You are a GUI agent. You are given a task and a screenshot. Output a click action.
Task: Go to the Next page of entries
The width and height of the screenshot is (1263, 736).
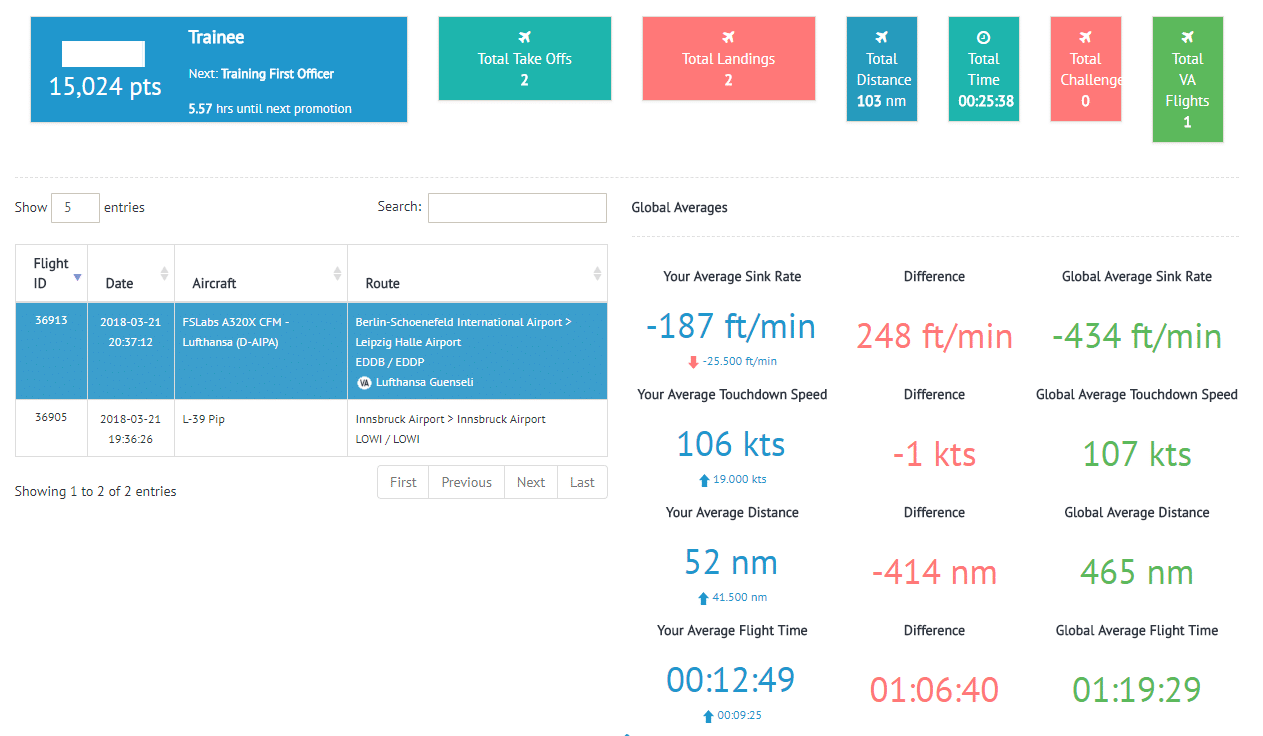coord(530,482)
